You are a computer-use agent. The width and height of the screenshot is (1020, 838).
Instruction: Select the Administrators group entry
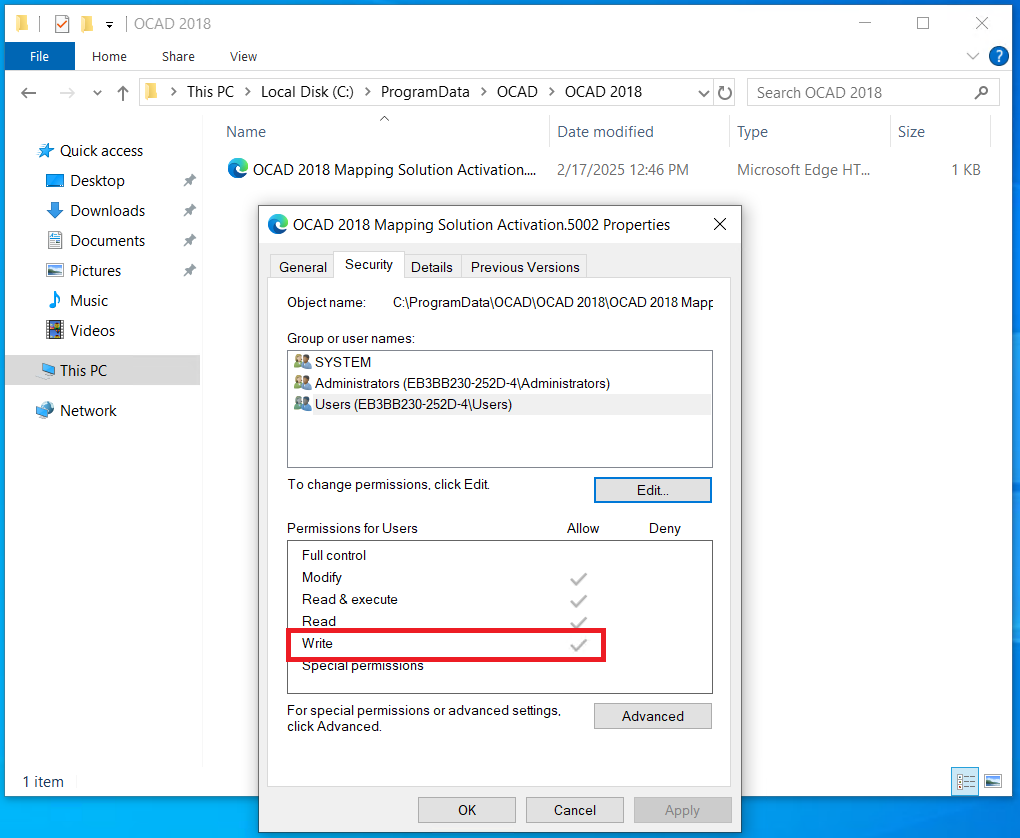pyautogui.click(x=500, y=383)
